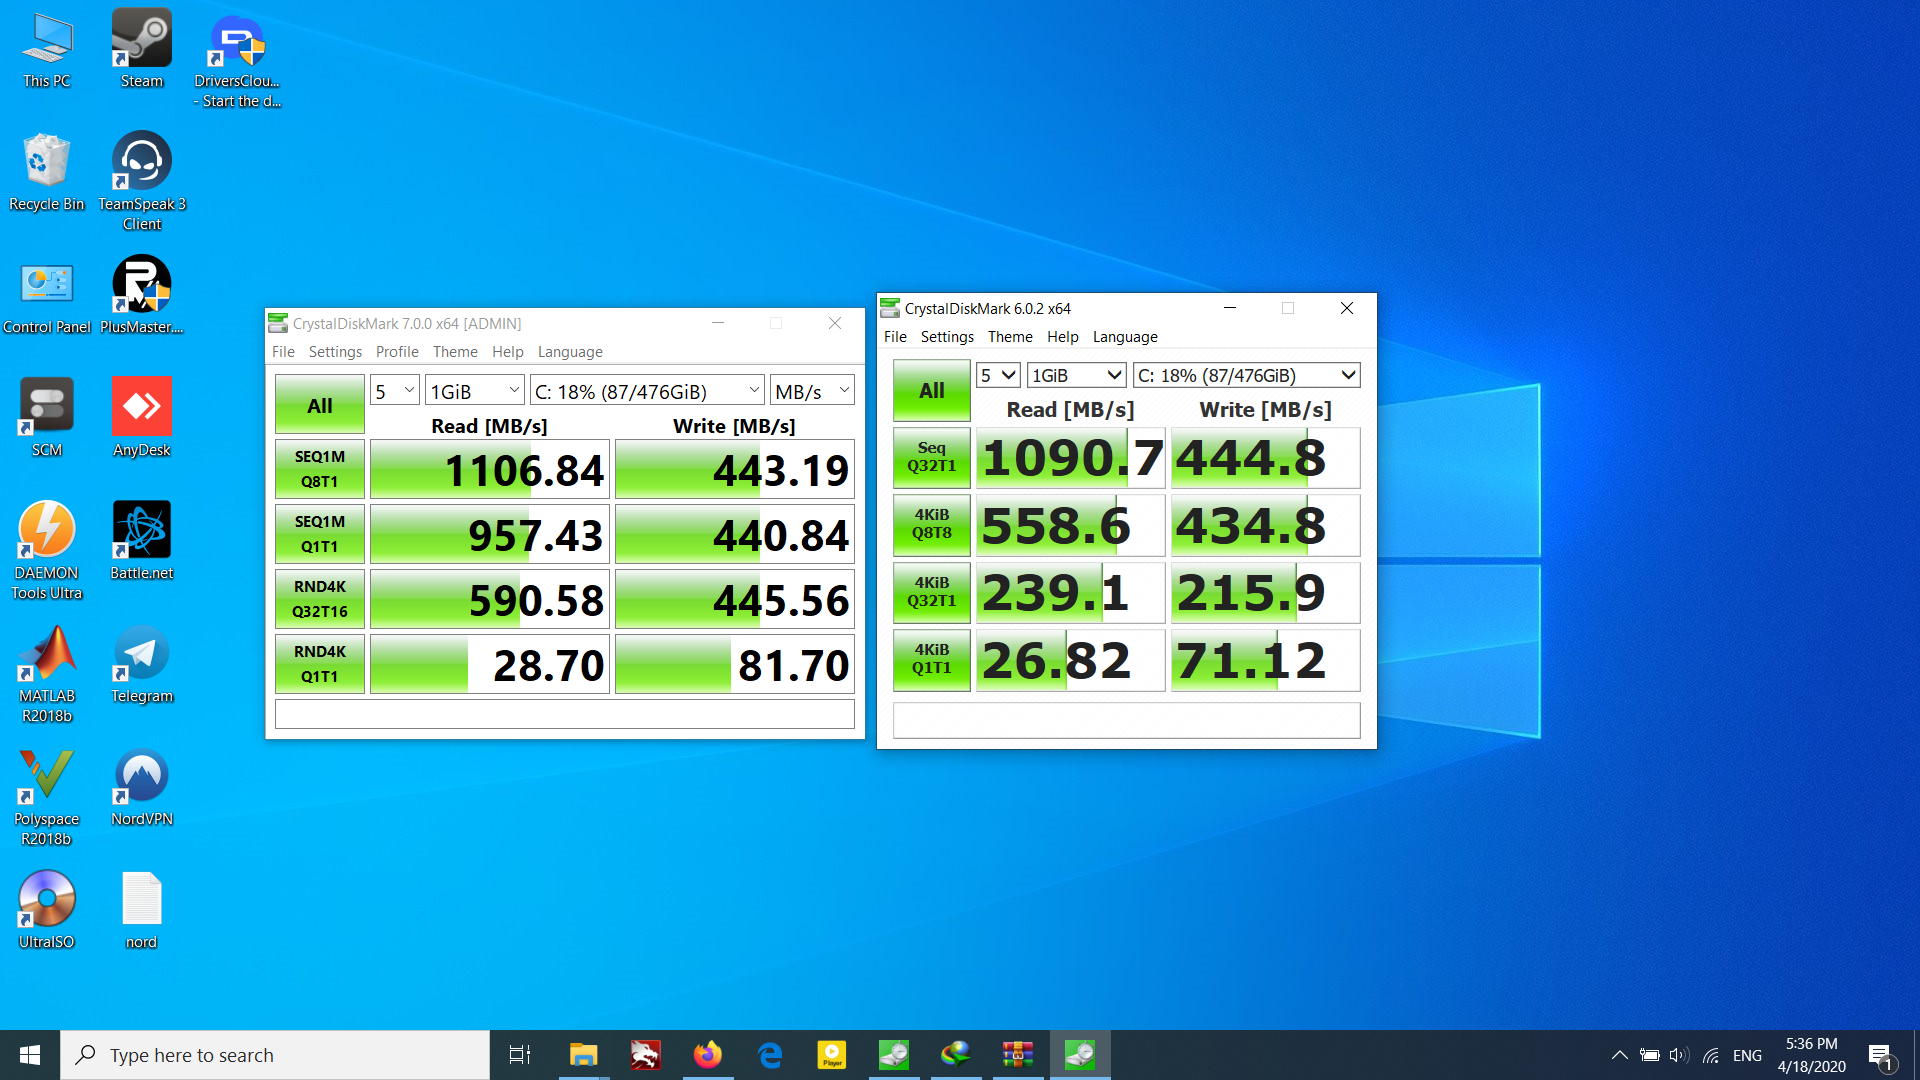Open the File menu in CrystalDiskMark 6.0.2
This screenshot has width=1920, height=1080.
point(895,337)
